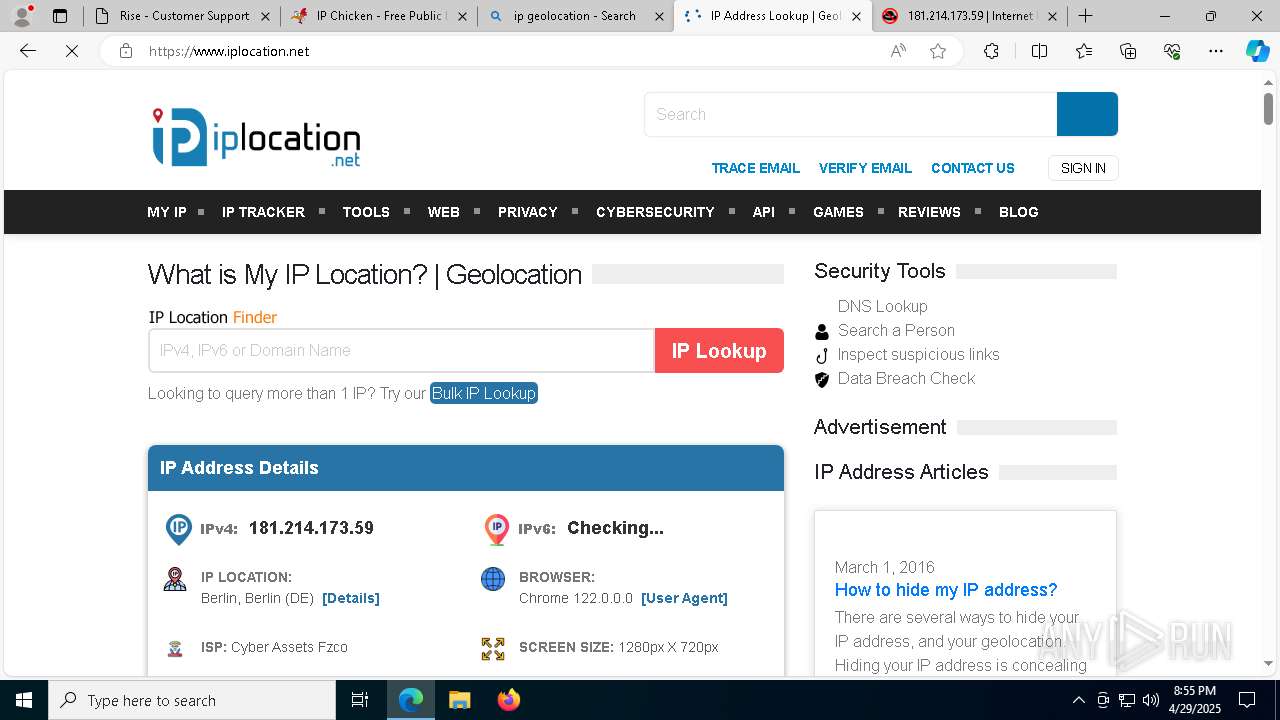Open the Browser essentials icon
Image resolution: width=1280 pixels, height=720 pixels.
1172,51
